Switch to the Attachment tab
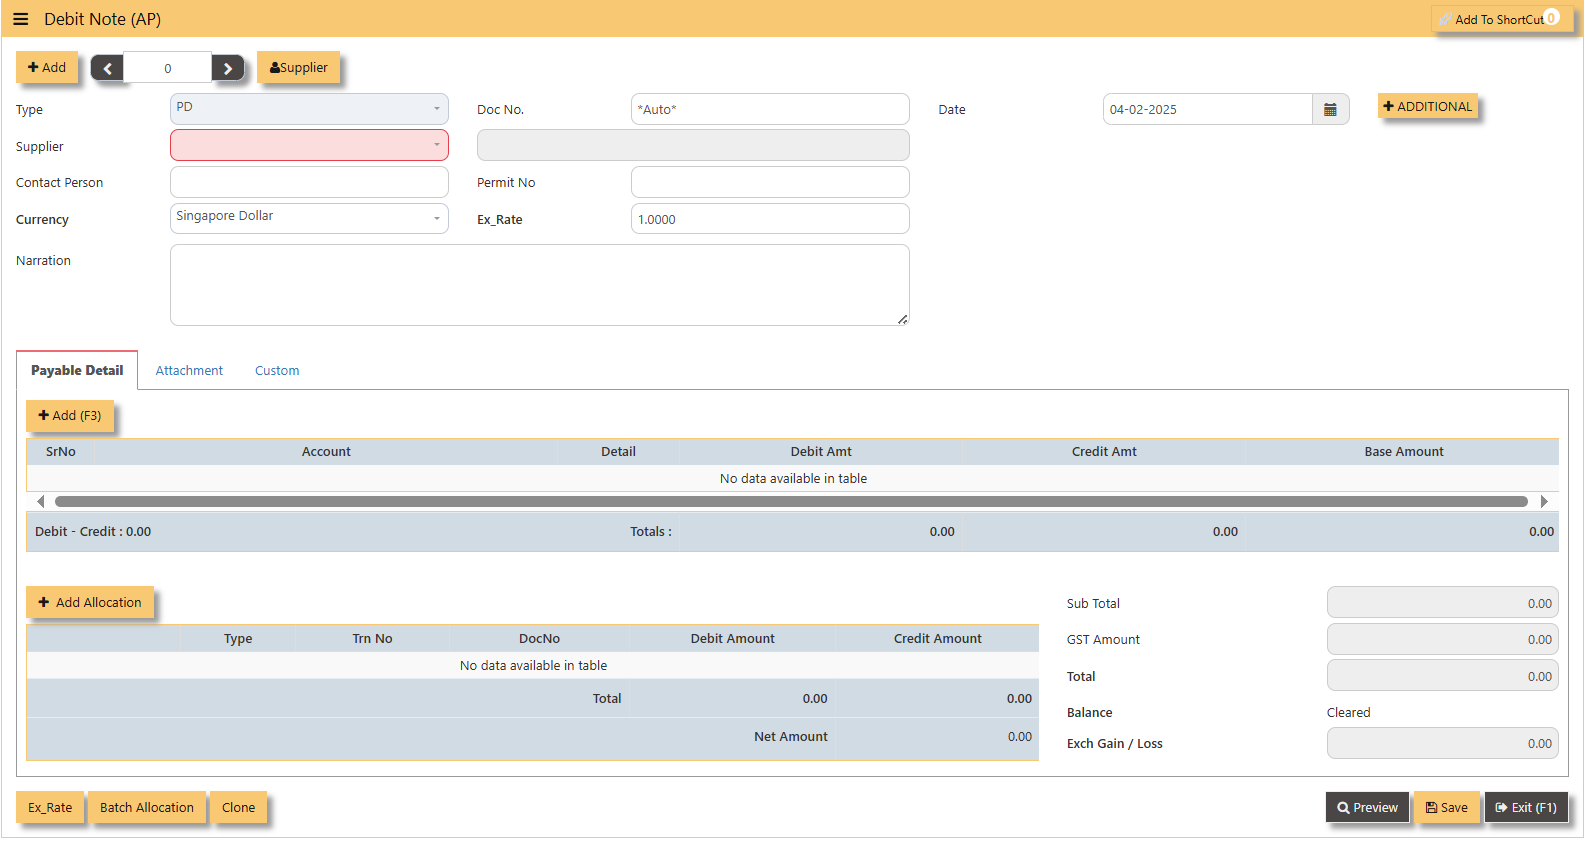 (x=189, y=370)
